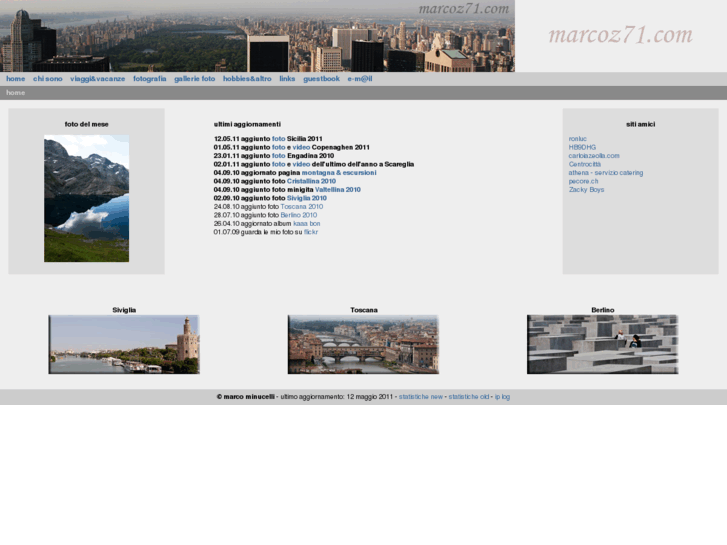Visit pecore.ch link
Image resolution: width=727 pixels, height=545 pixels.
click(x=583, y=181)
